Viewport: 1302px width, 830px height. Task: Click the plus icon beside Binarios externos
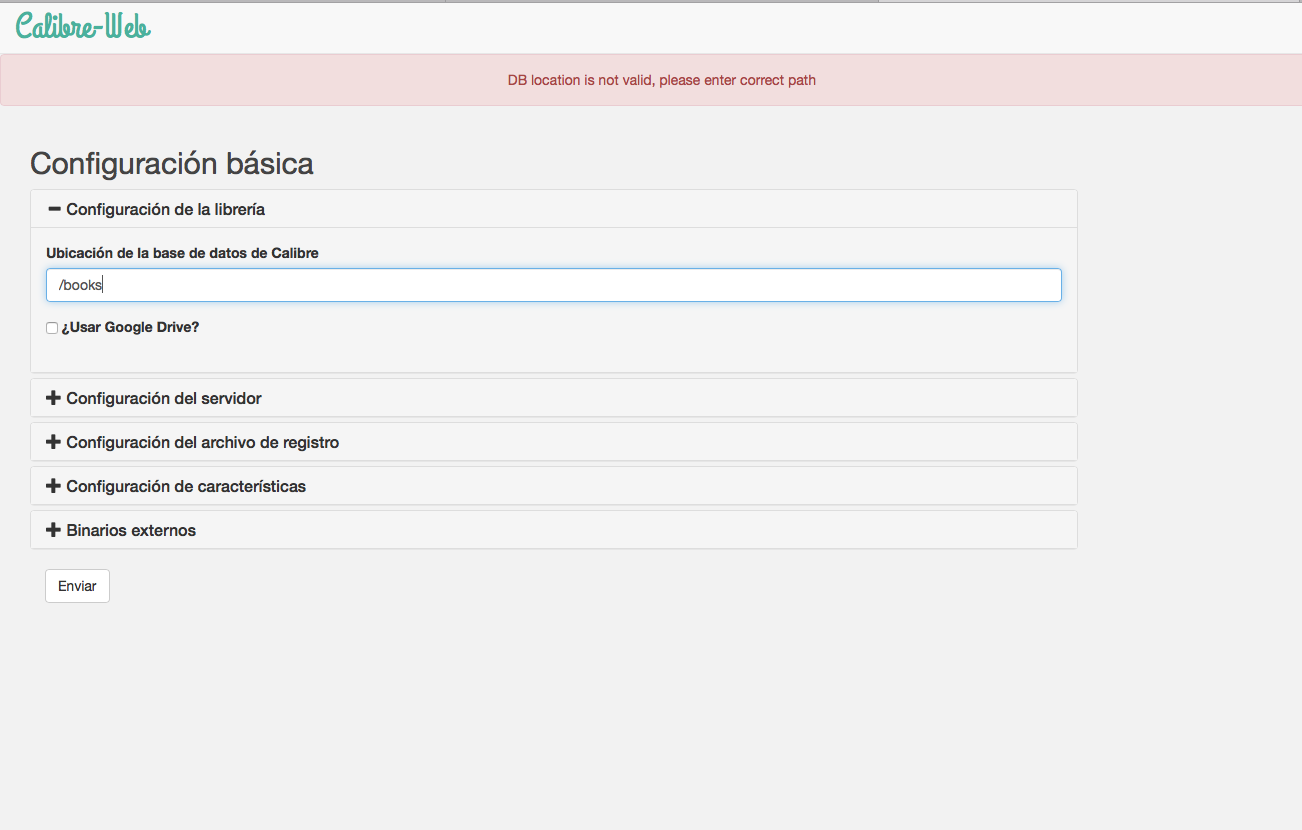click(x=54, y=530)
